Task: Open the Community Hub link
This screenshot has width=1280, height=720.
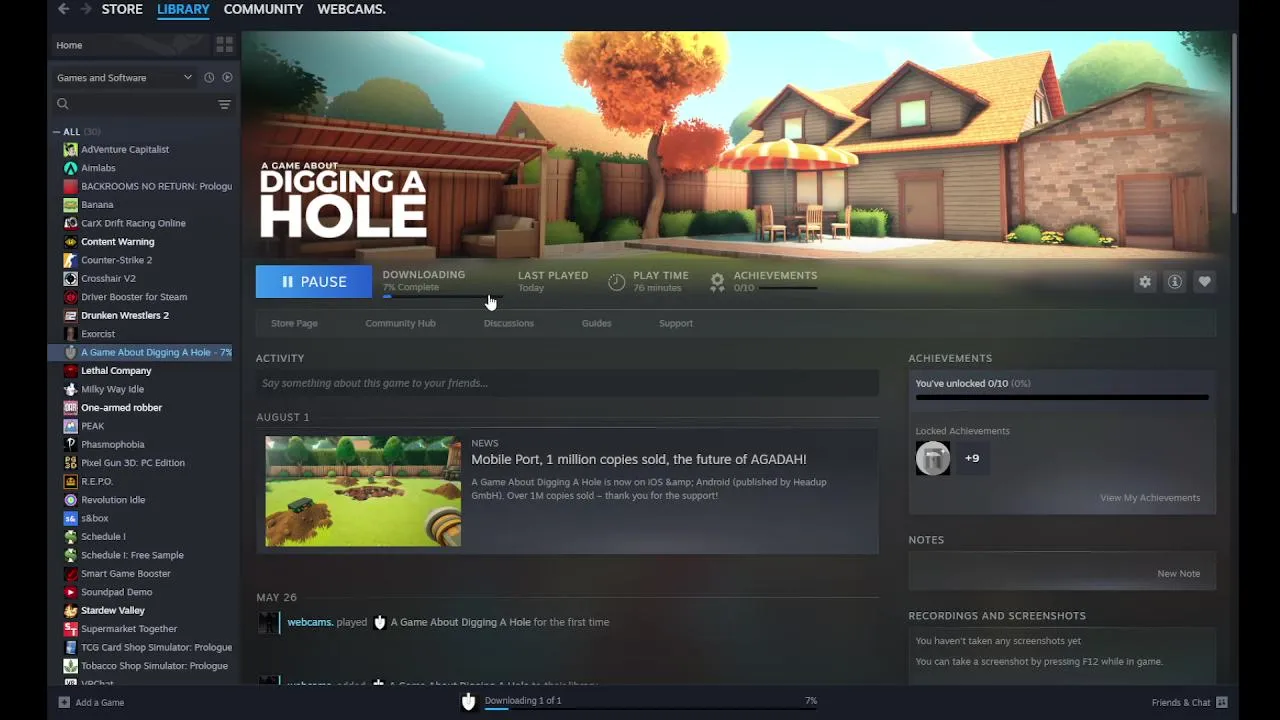Action: coord(400,323)
